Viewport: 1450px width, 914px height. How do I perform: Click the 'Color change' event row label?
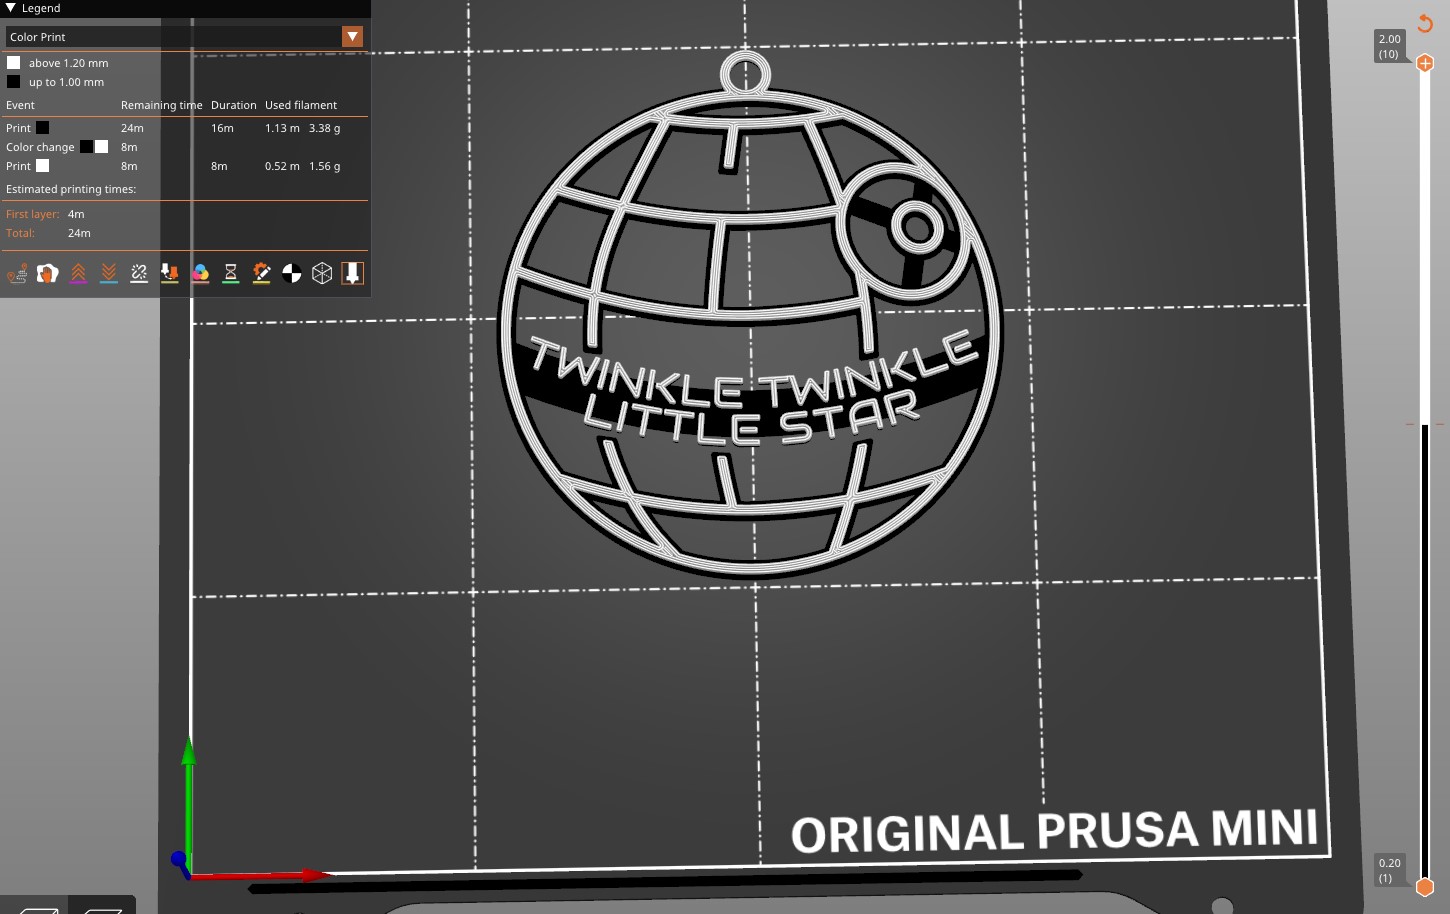coord(40,147)
